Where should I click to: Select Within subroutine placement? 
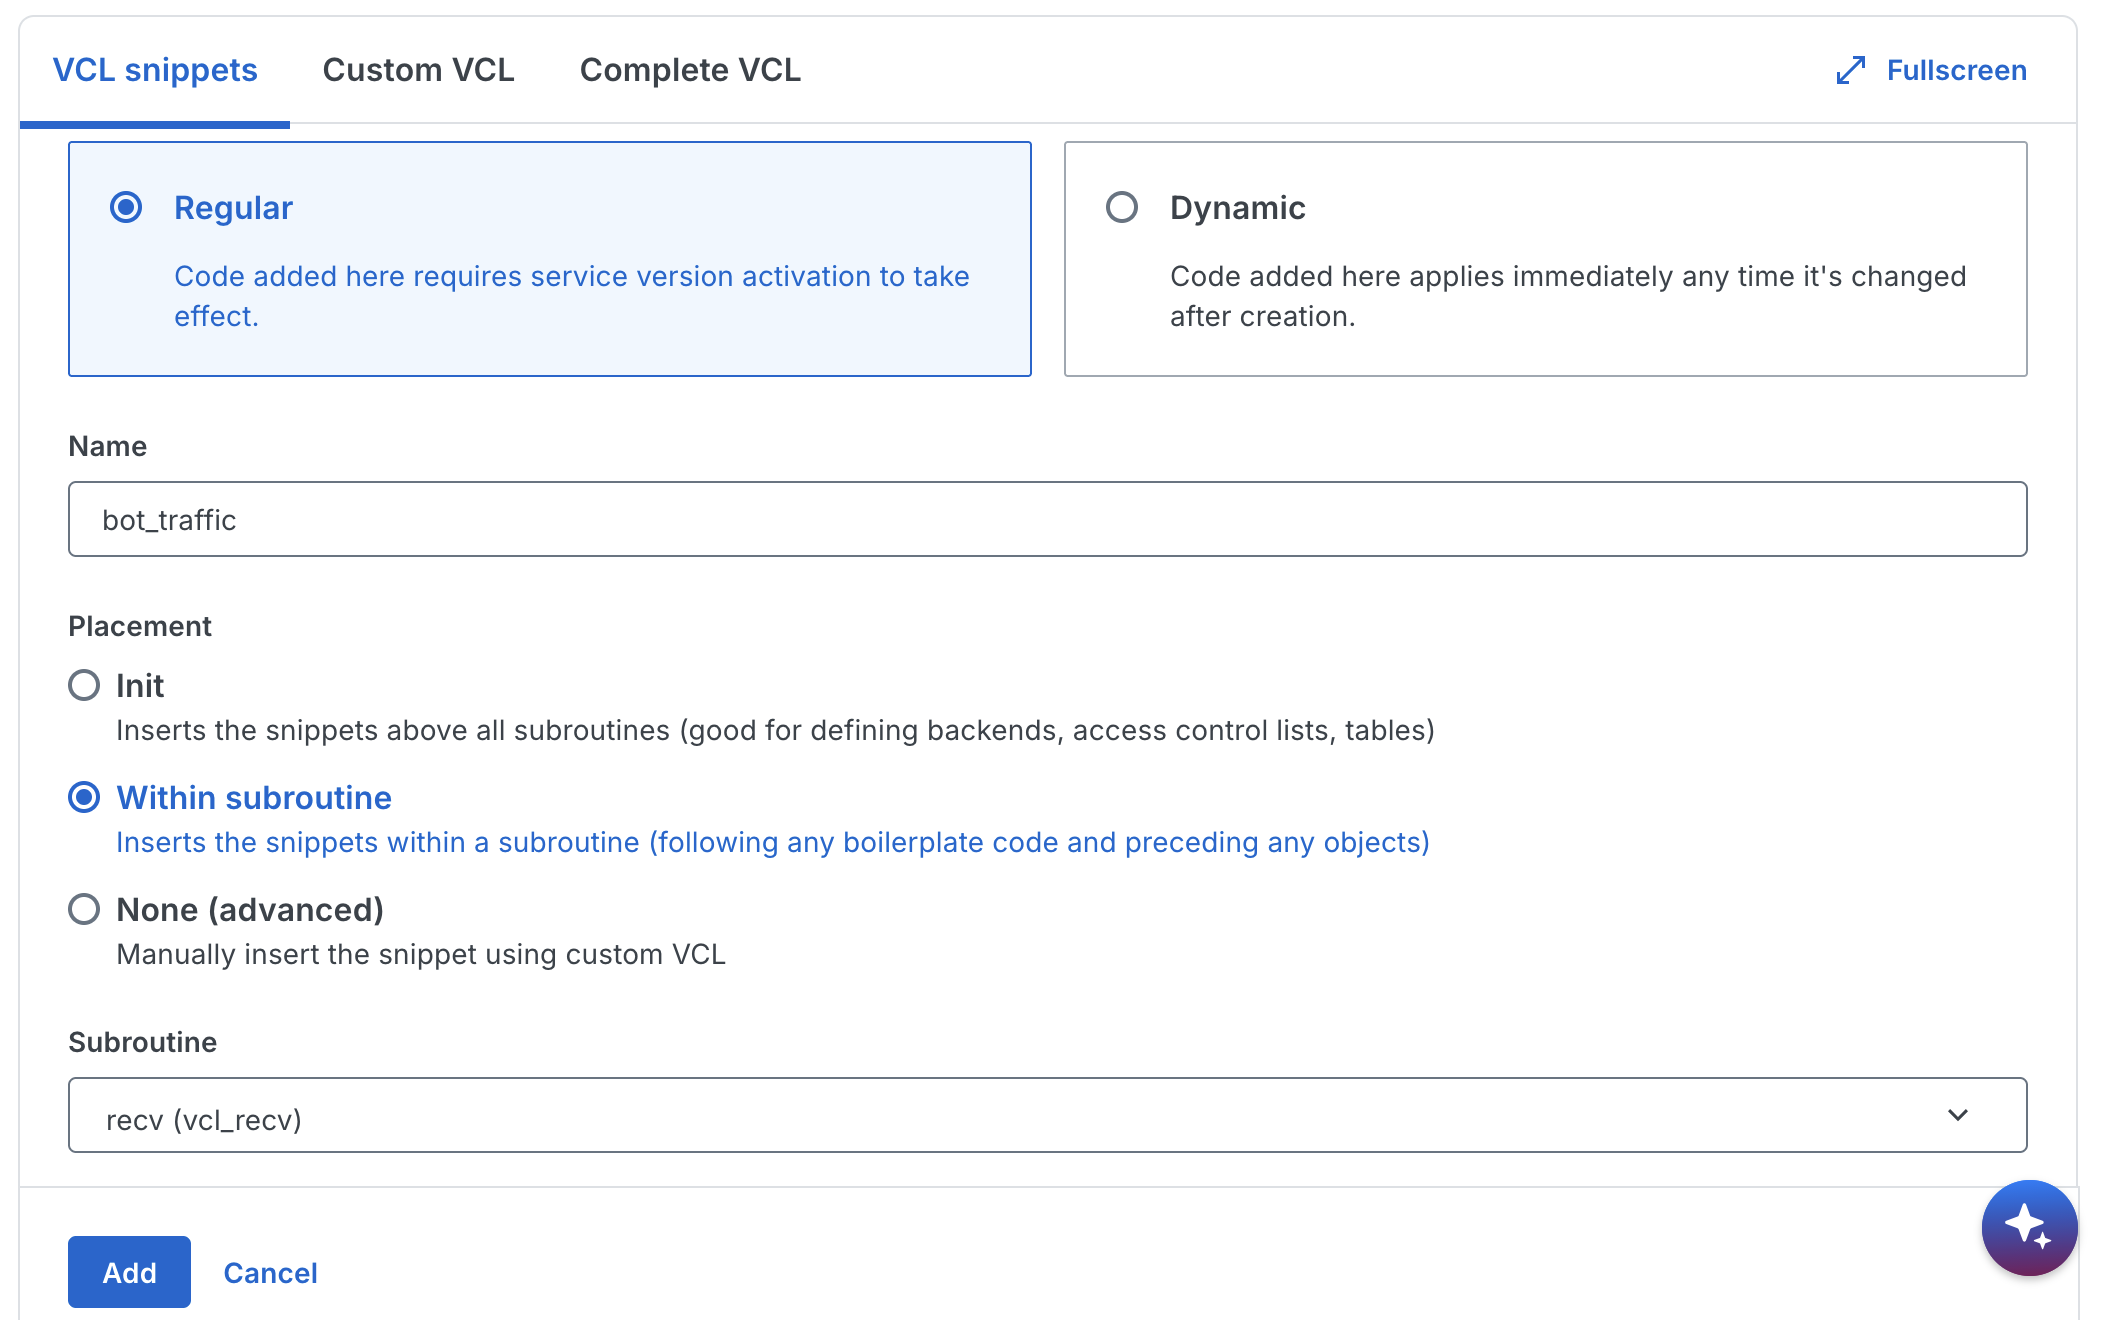tap(85, 797)
